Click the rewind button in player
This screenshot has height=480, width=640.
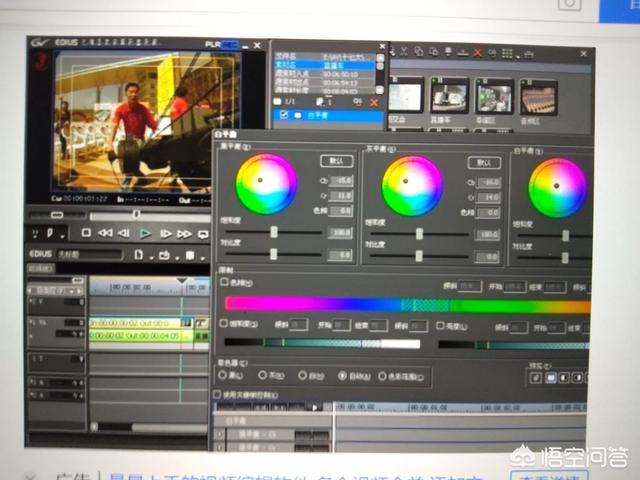[x=105, y=233]
